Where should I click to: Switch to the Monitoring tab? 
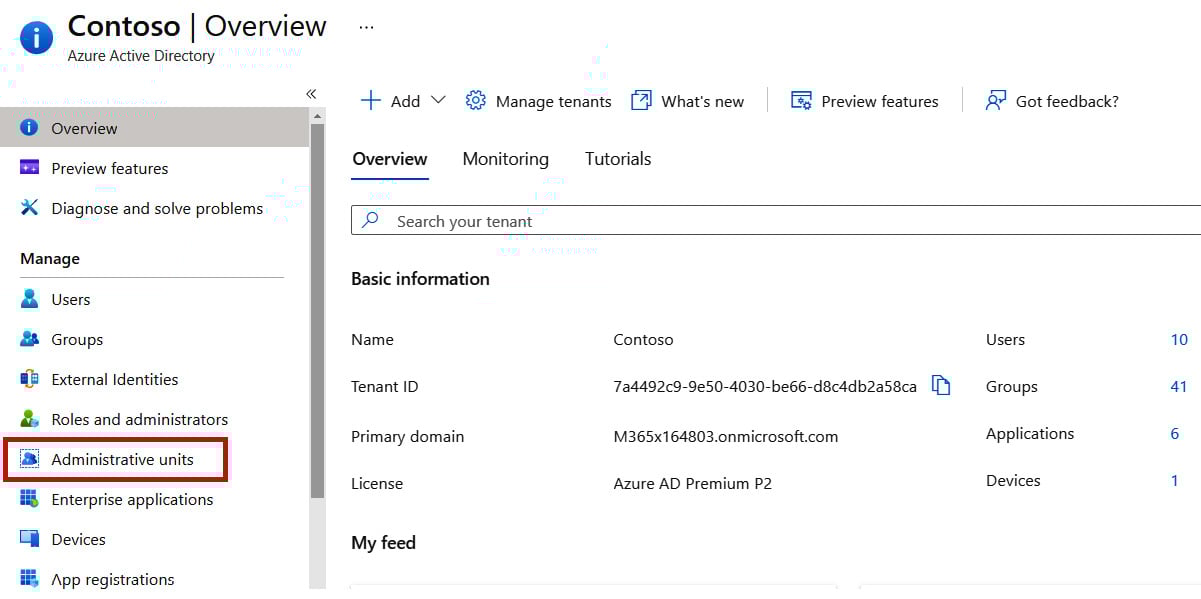point(505,159)
